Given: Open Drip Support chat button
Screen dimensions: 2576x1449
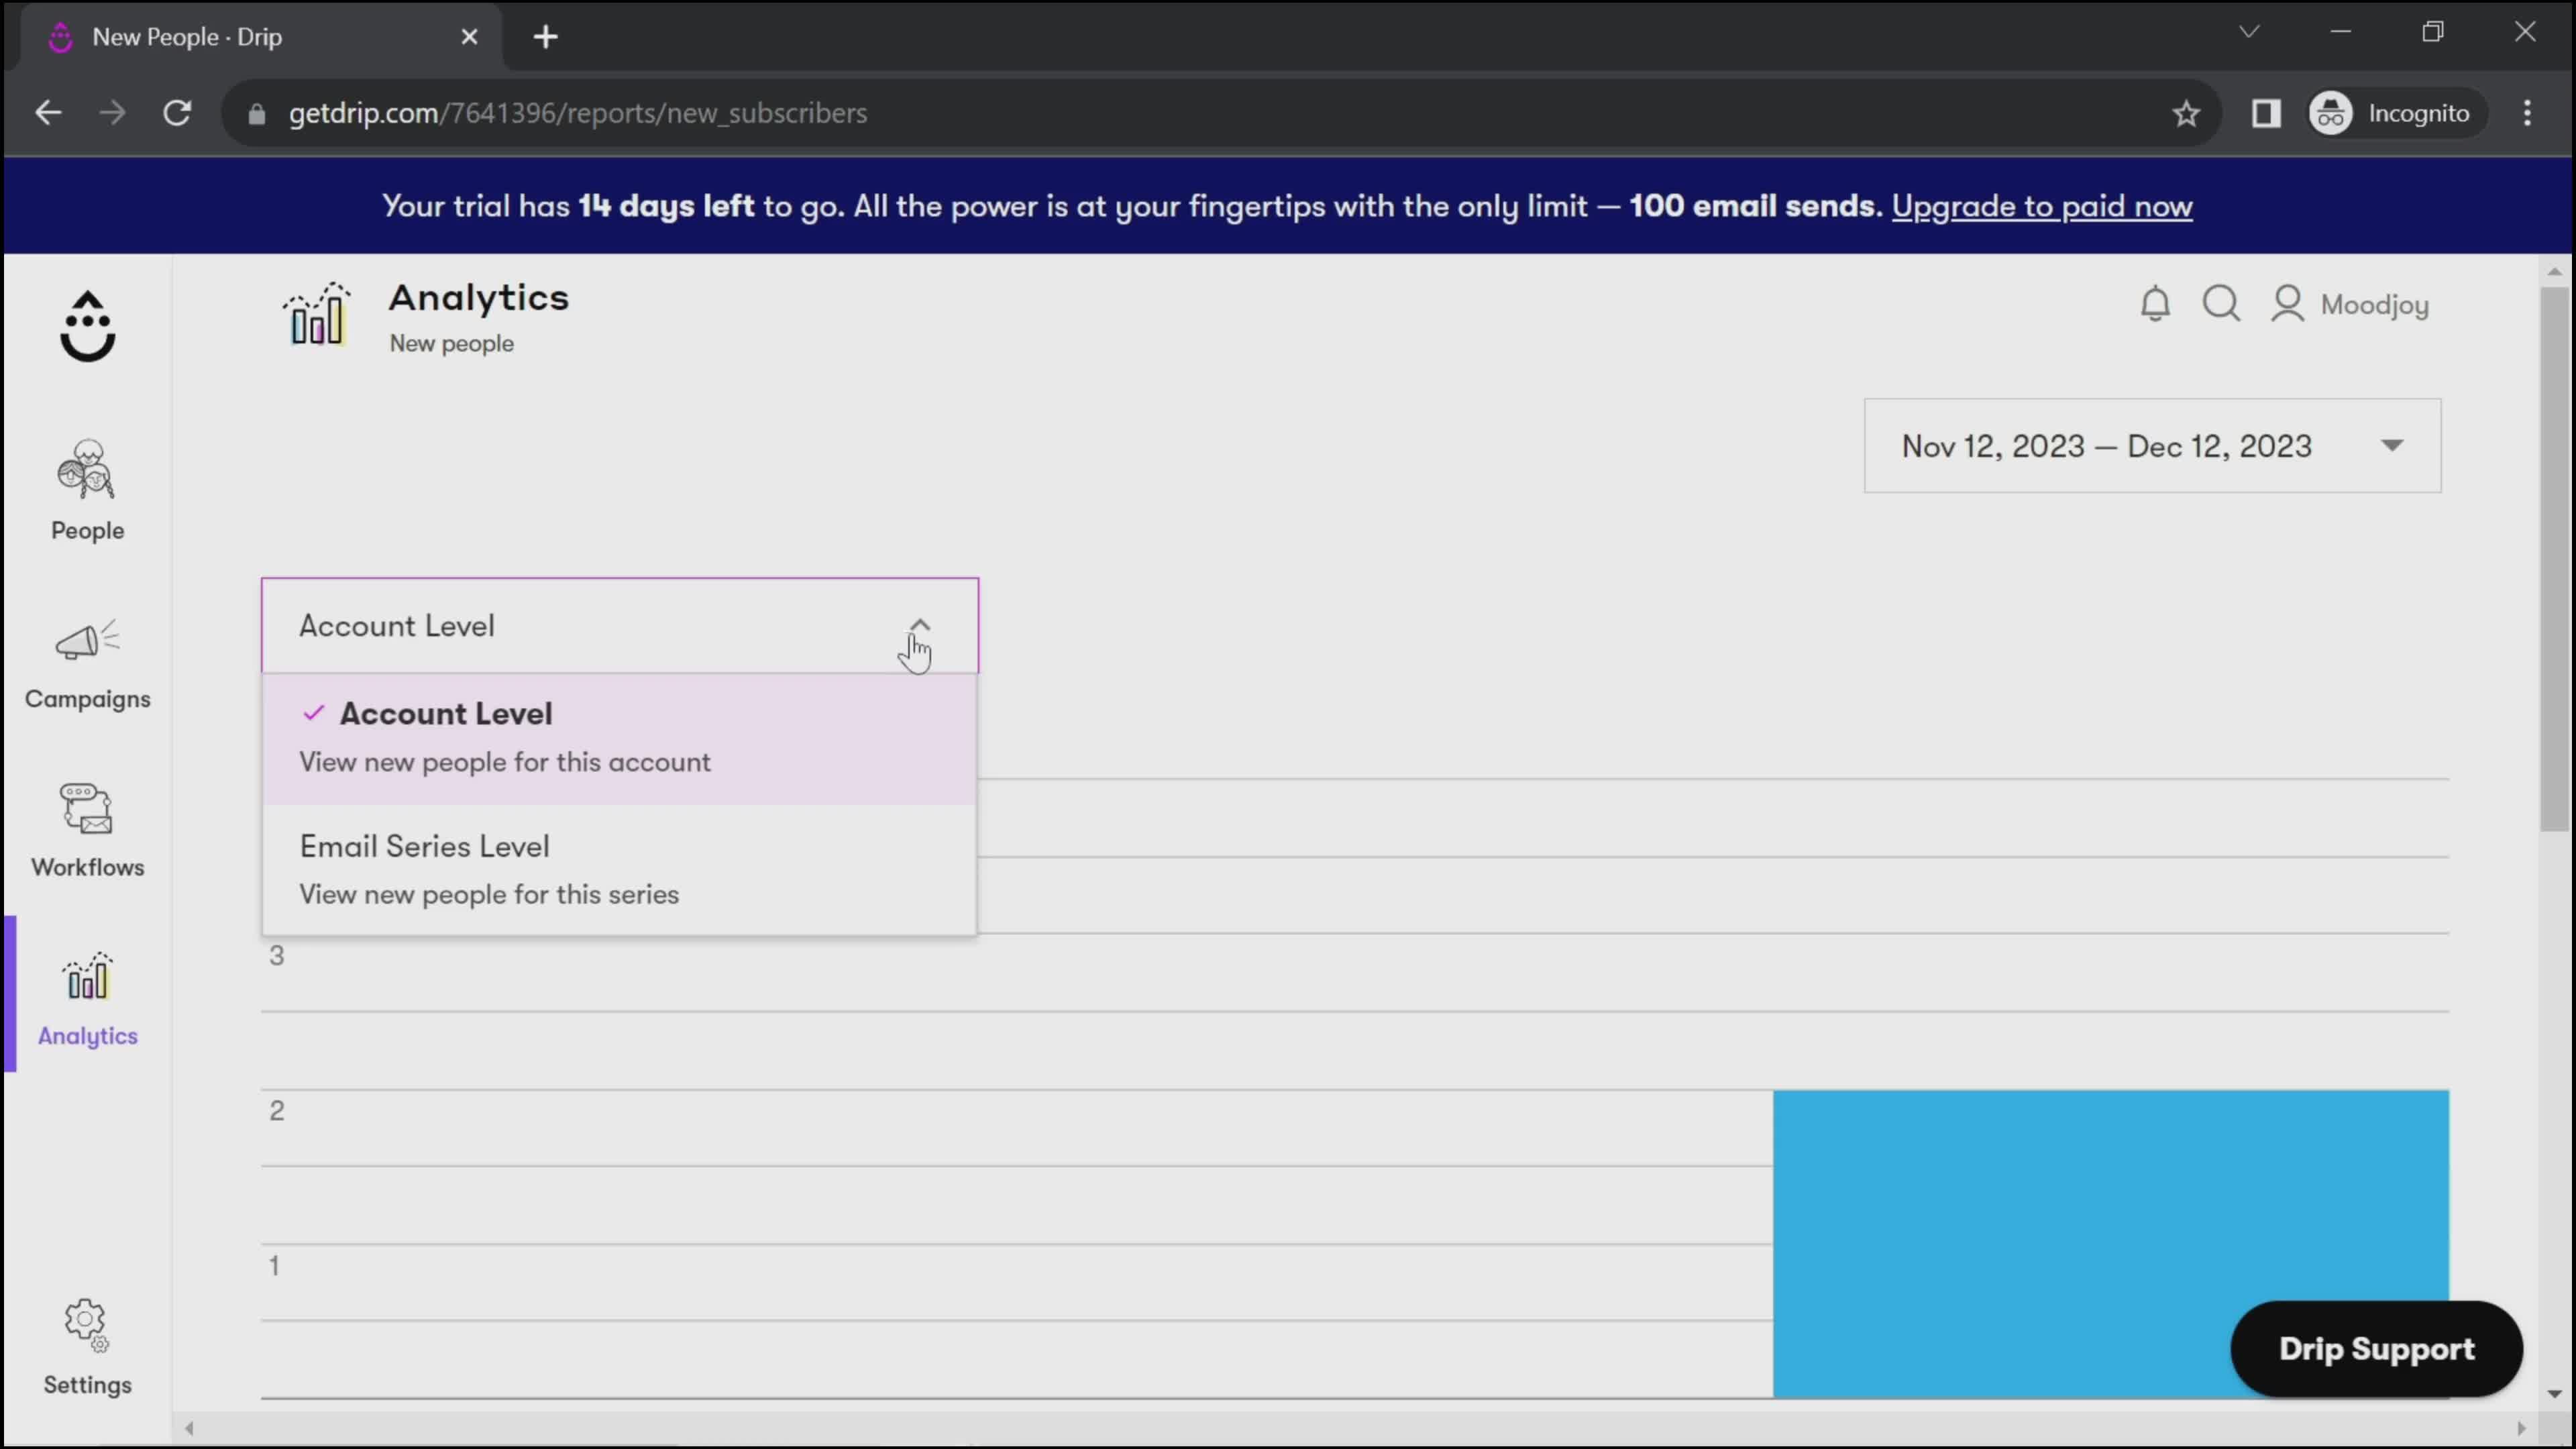Looking at the screenshot, I should [2378, 1348].
